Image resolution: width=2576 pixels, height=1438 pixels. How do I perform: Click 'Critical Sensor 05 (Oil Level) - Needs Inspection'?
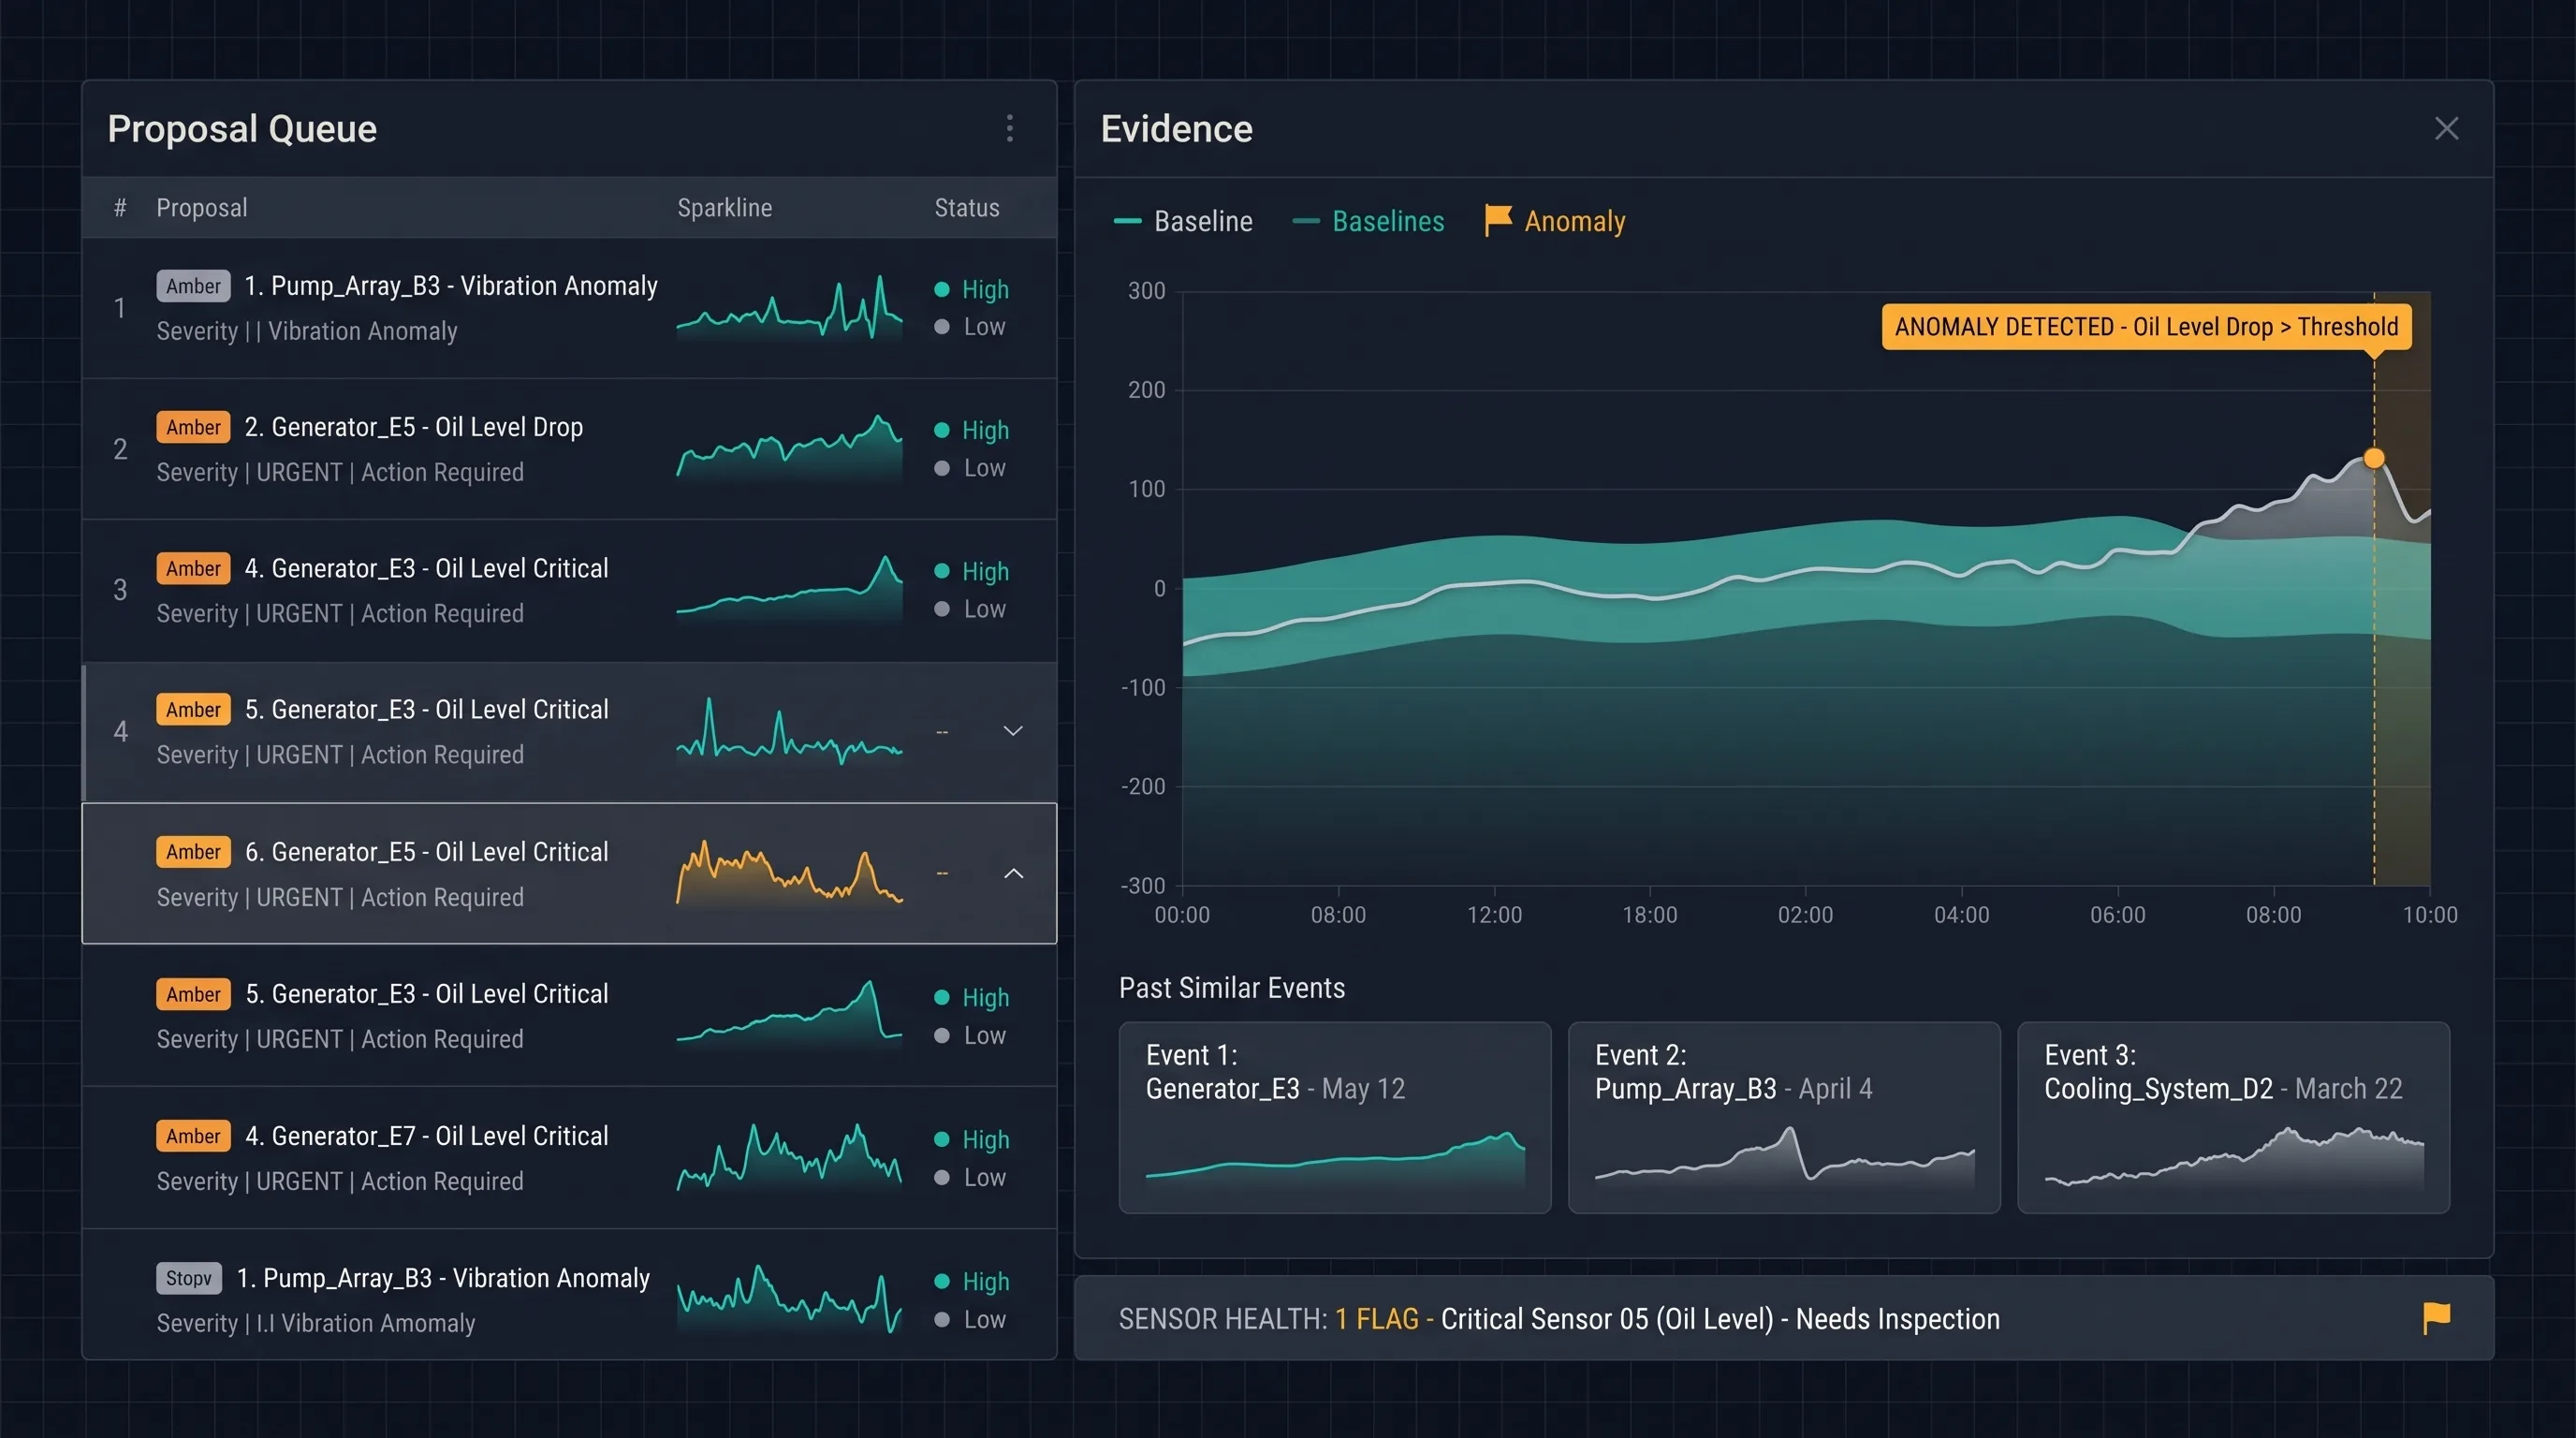[x=1720, y=1319]
